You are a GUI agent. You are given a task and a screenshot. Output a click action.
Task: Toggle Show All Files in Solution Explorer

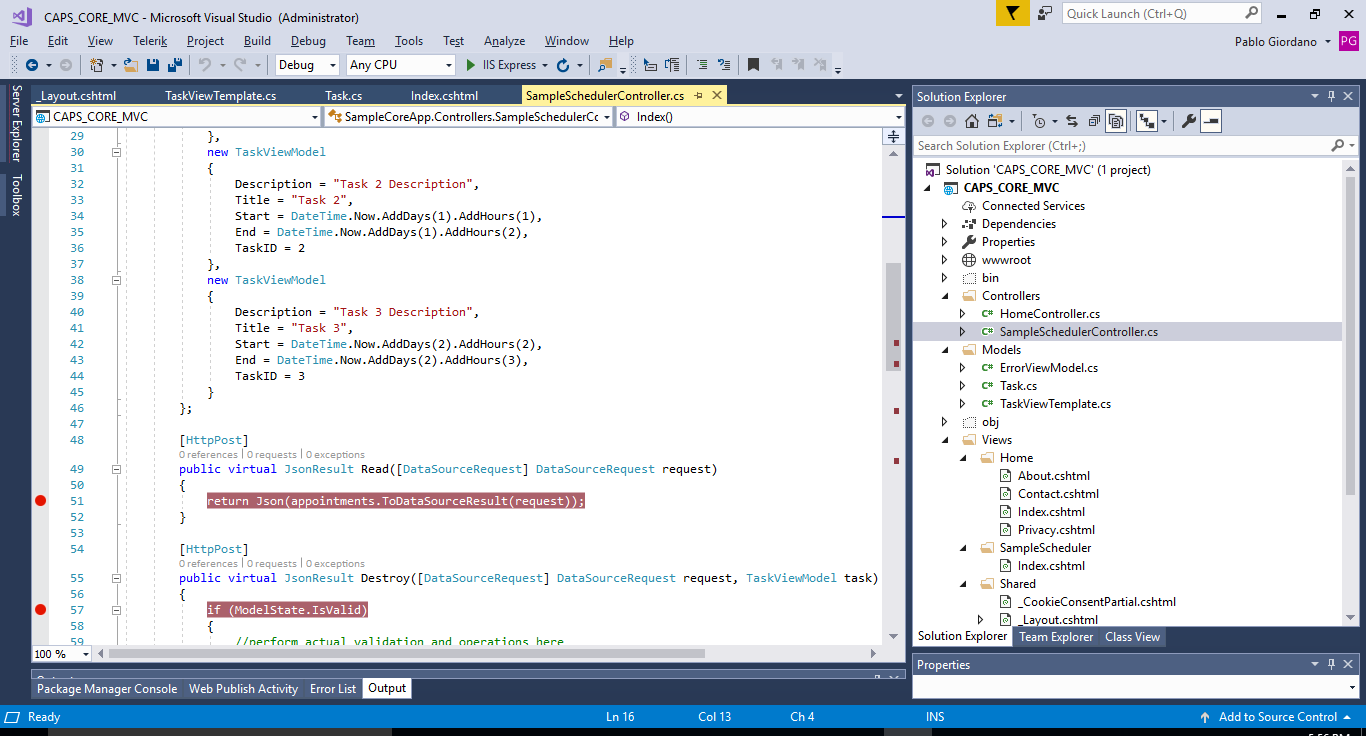coord(1116,121)
